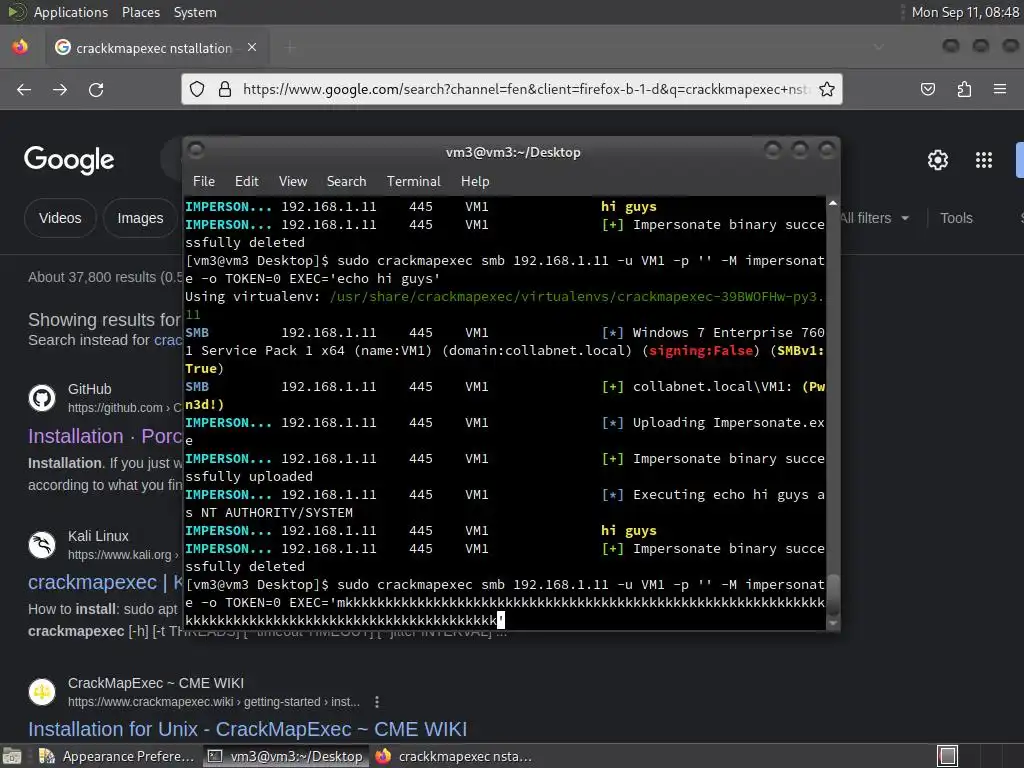Reload the Google search page
The image size is (1024, 768).
tap(96, 89)
